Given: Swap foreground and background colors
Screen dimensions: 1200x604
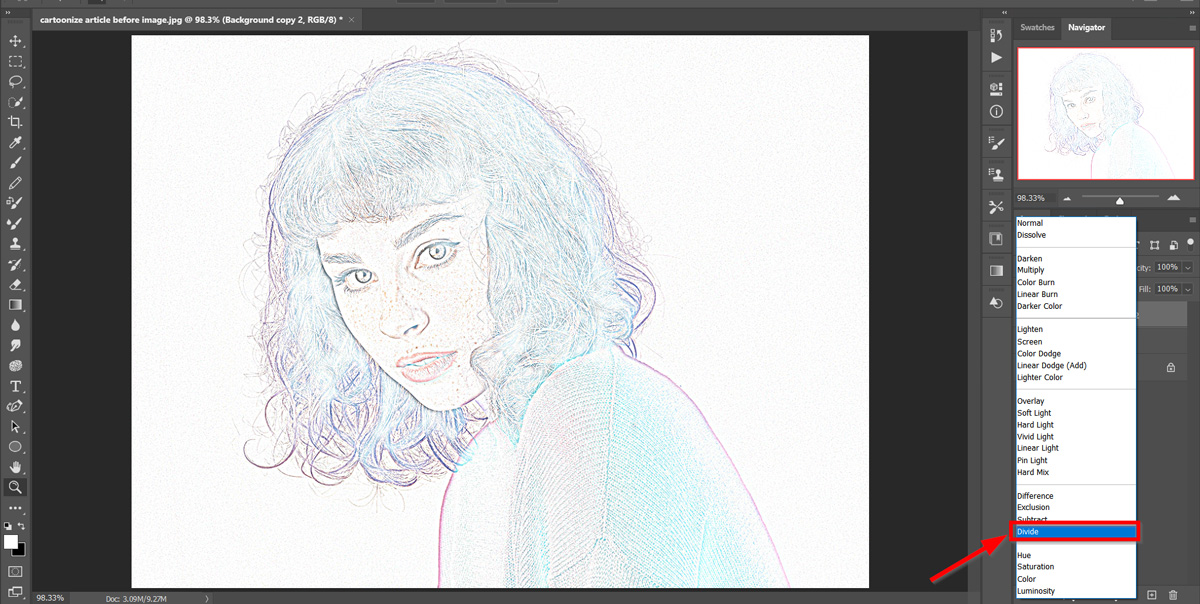Looking at the screenshot, I should click(21, 526).
